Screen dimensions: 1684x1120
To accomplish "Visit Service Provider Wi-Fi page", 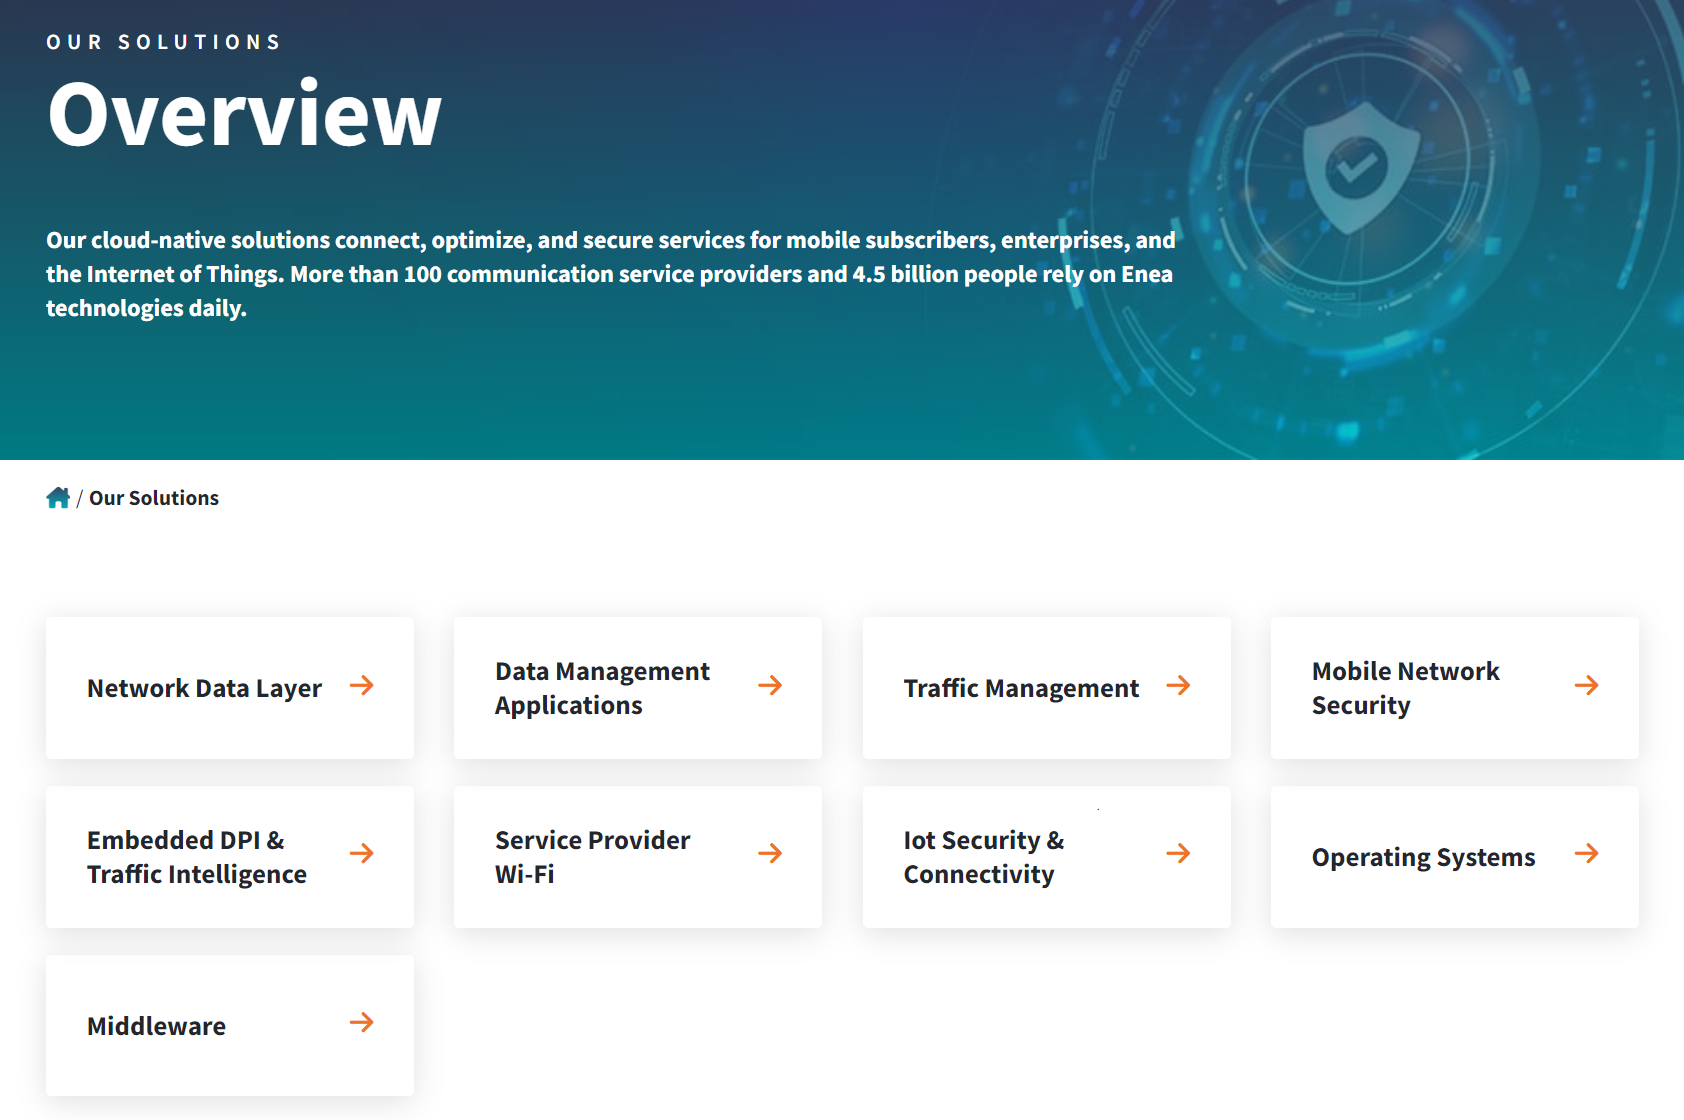I will coord(592,857).
